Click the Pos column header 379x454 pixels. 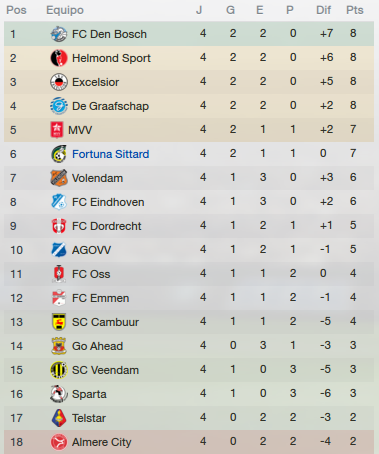click(16, 10)
